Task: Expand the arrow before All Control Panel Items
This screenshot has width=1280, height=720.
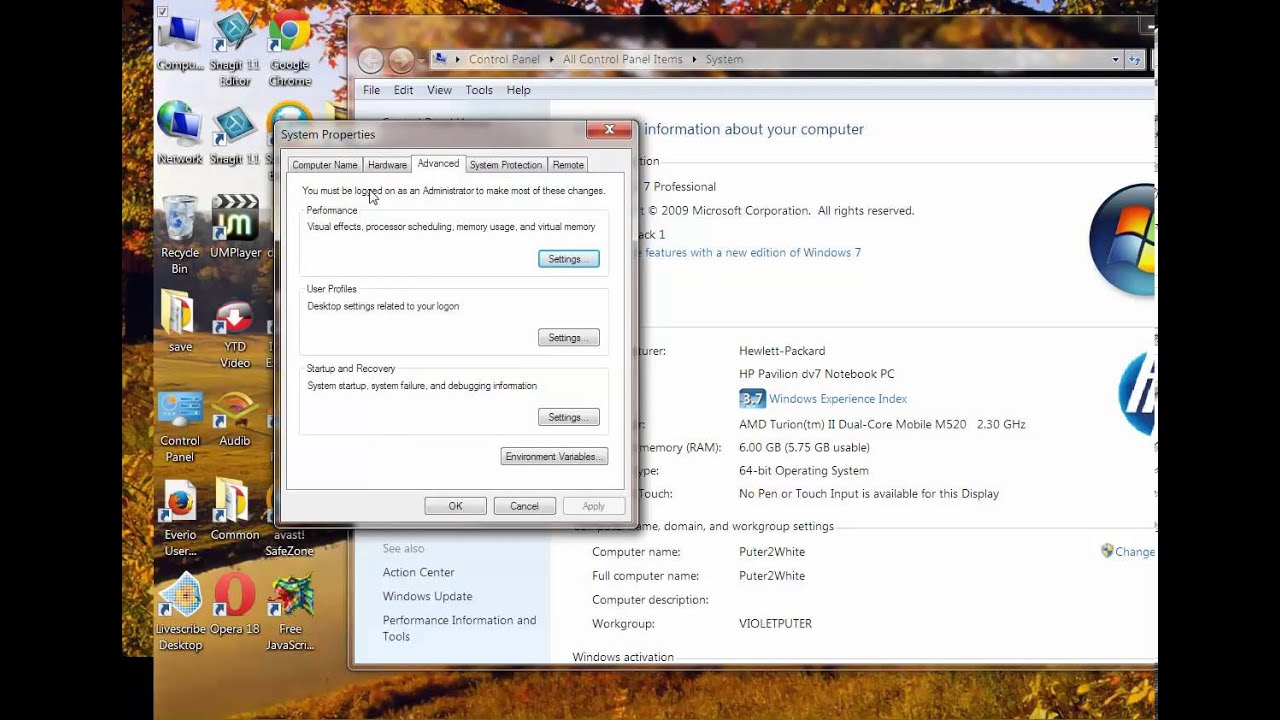Action: 552,59
